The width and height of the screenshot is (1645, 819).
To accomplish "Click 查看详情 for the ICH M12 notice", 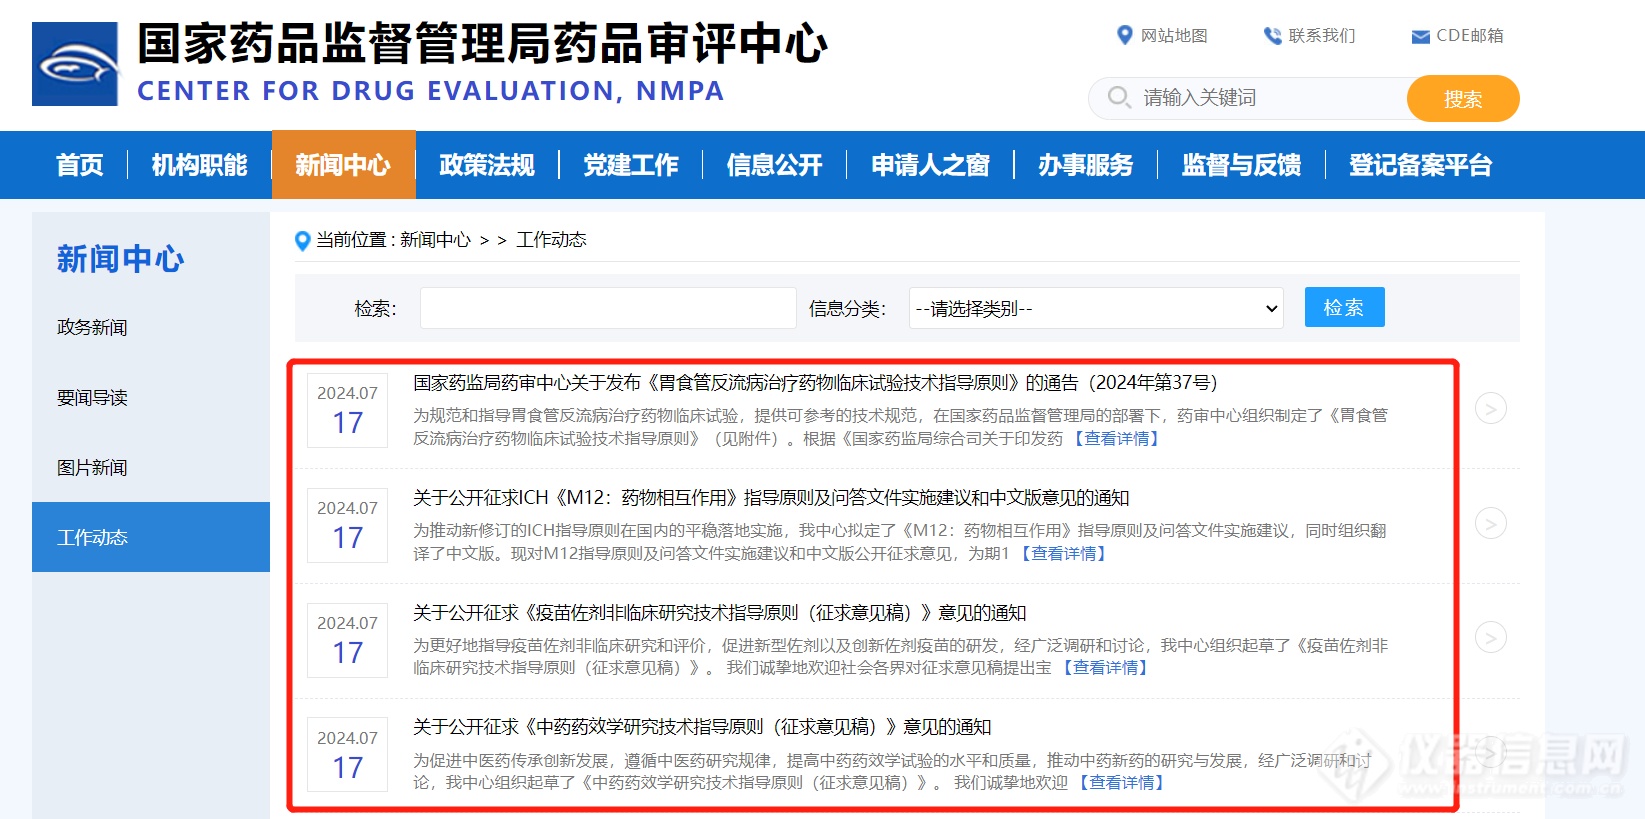I will point(1063,553).
